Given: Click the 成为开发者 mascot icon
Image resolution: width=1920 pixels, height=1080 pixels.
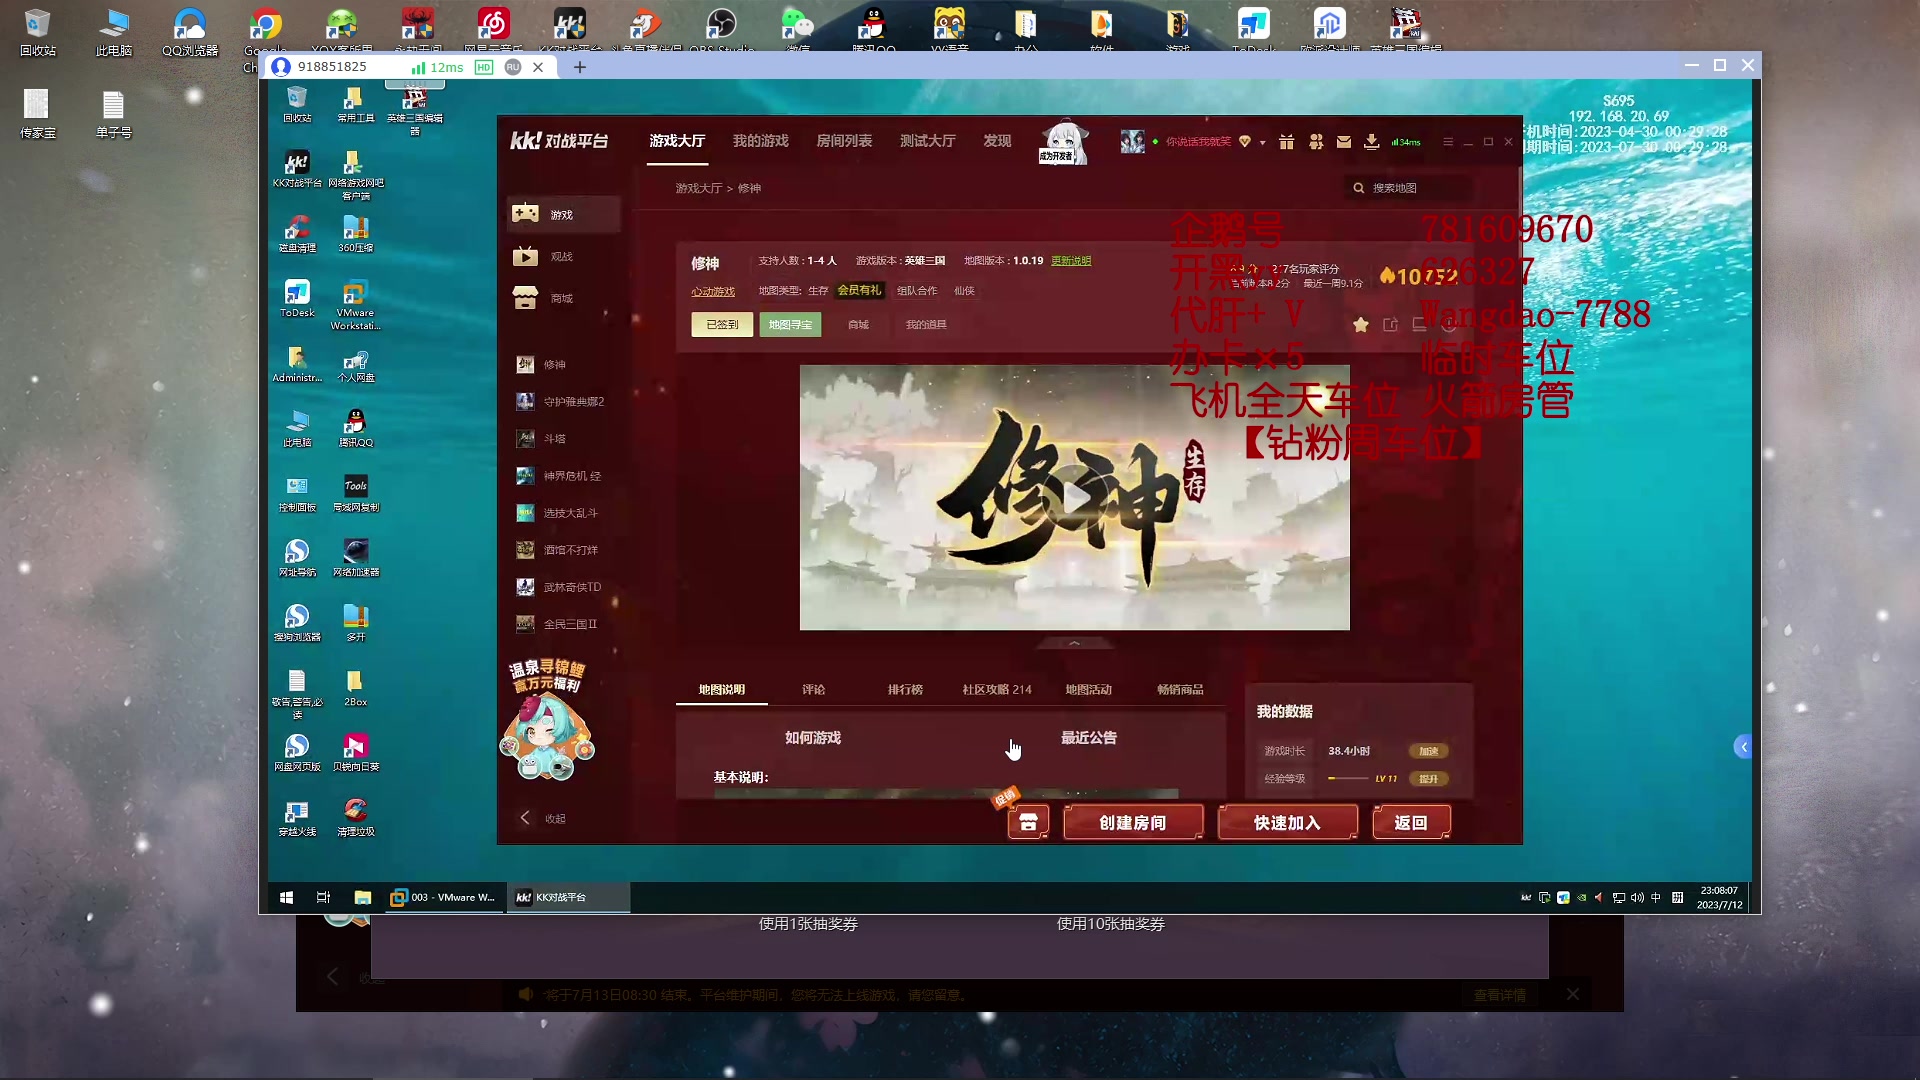Looking at the screenshot, I should tap(1063, 143).
